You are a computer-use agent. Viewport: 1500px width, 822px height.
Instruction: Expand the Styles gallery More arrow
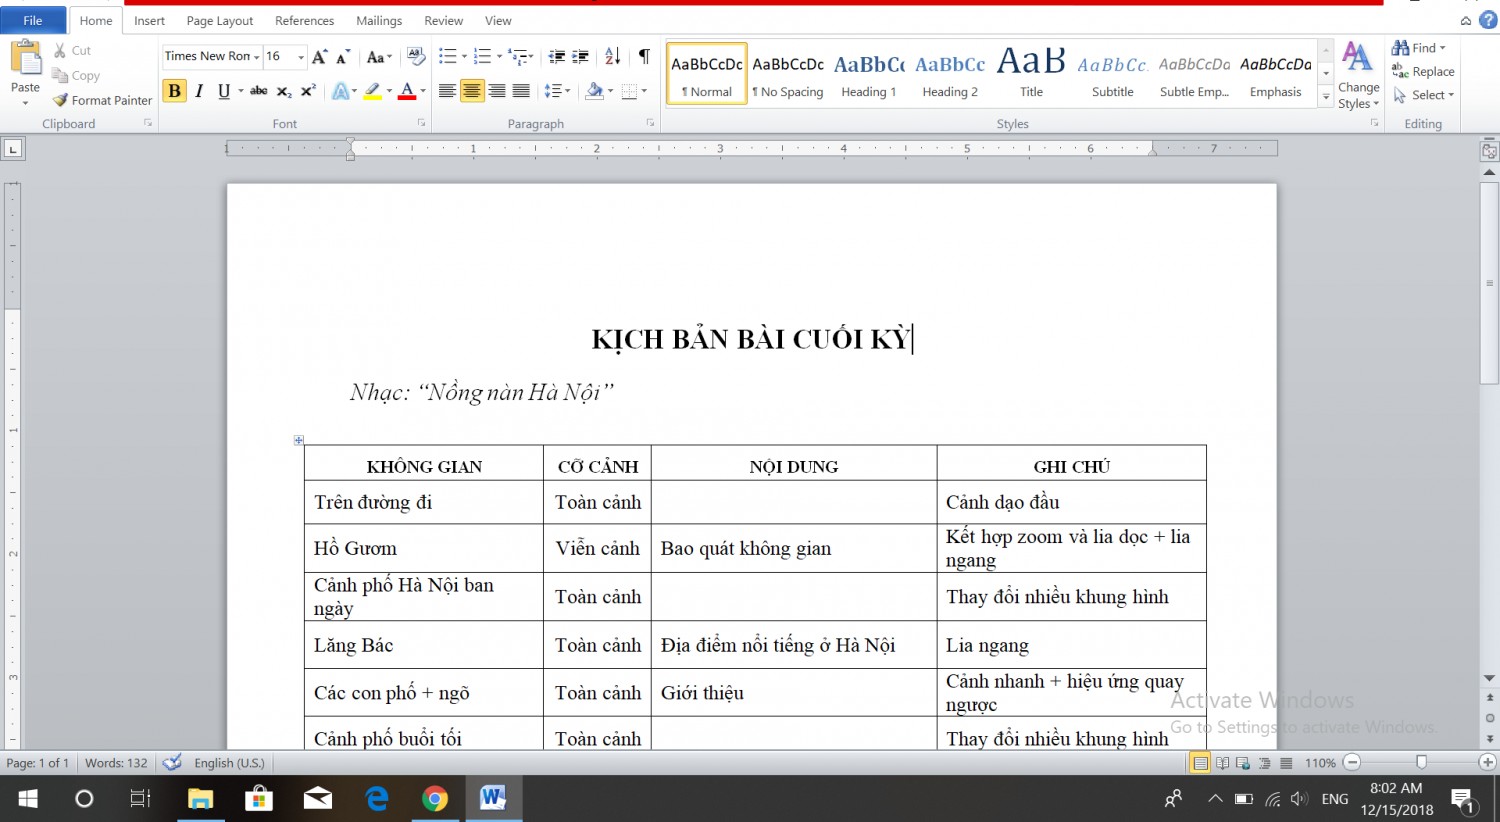1326,97
